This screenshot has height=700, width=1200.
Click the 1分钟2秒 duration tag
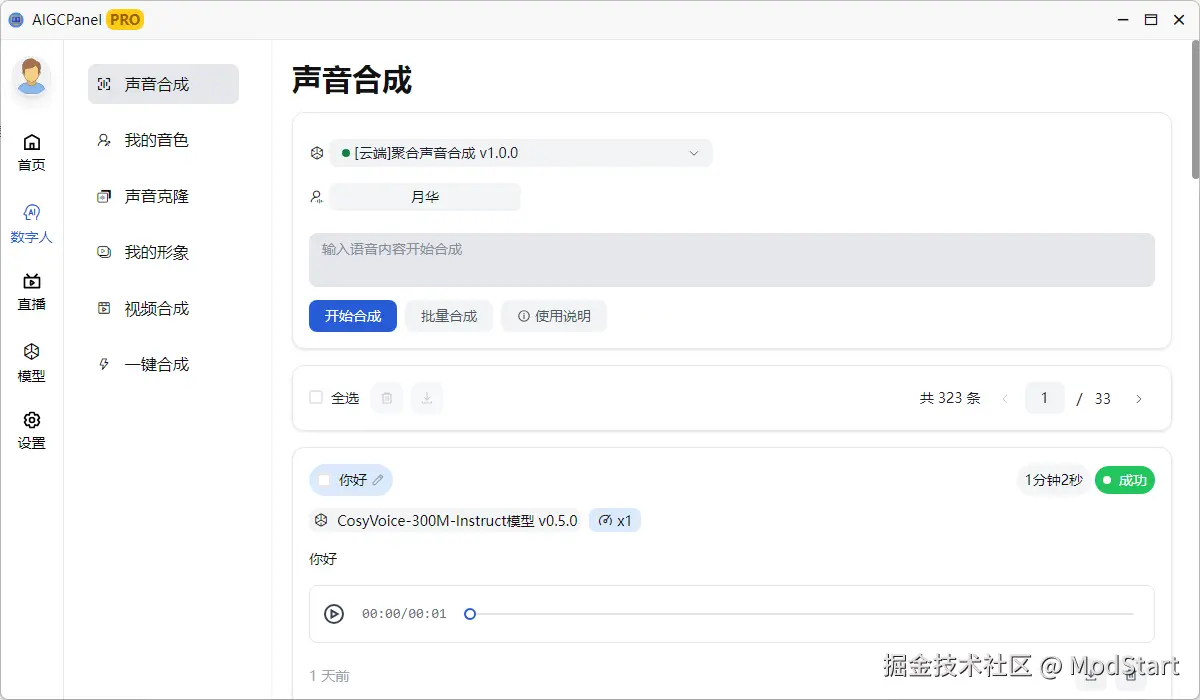pyautogui.click(x=1054, y=480)
